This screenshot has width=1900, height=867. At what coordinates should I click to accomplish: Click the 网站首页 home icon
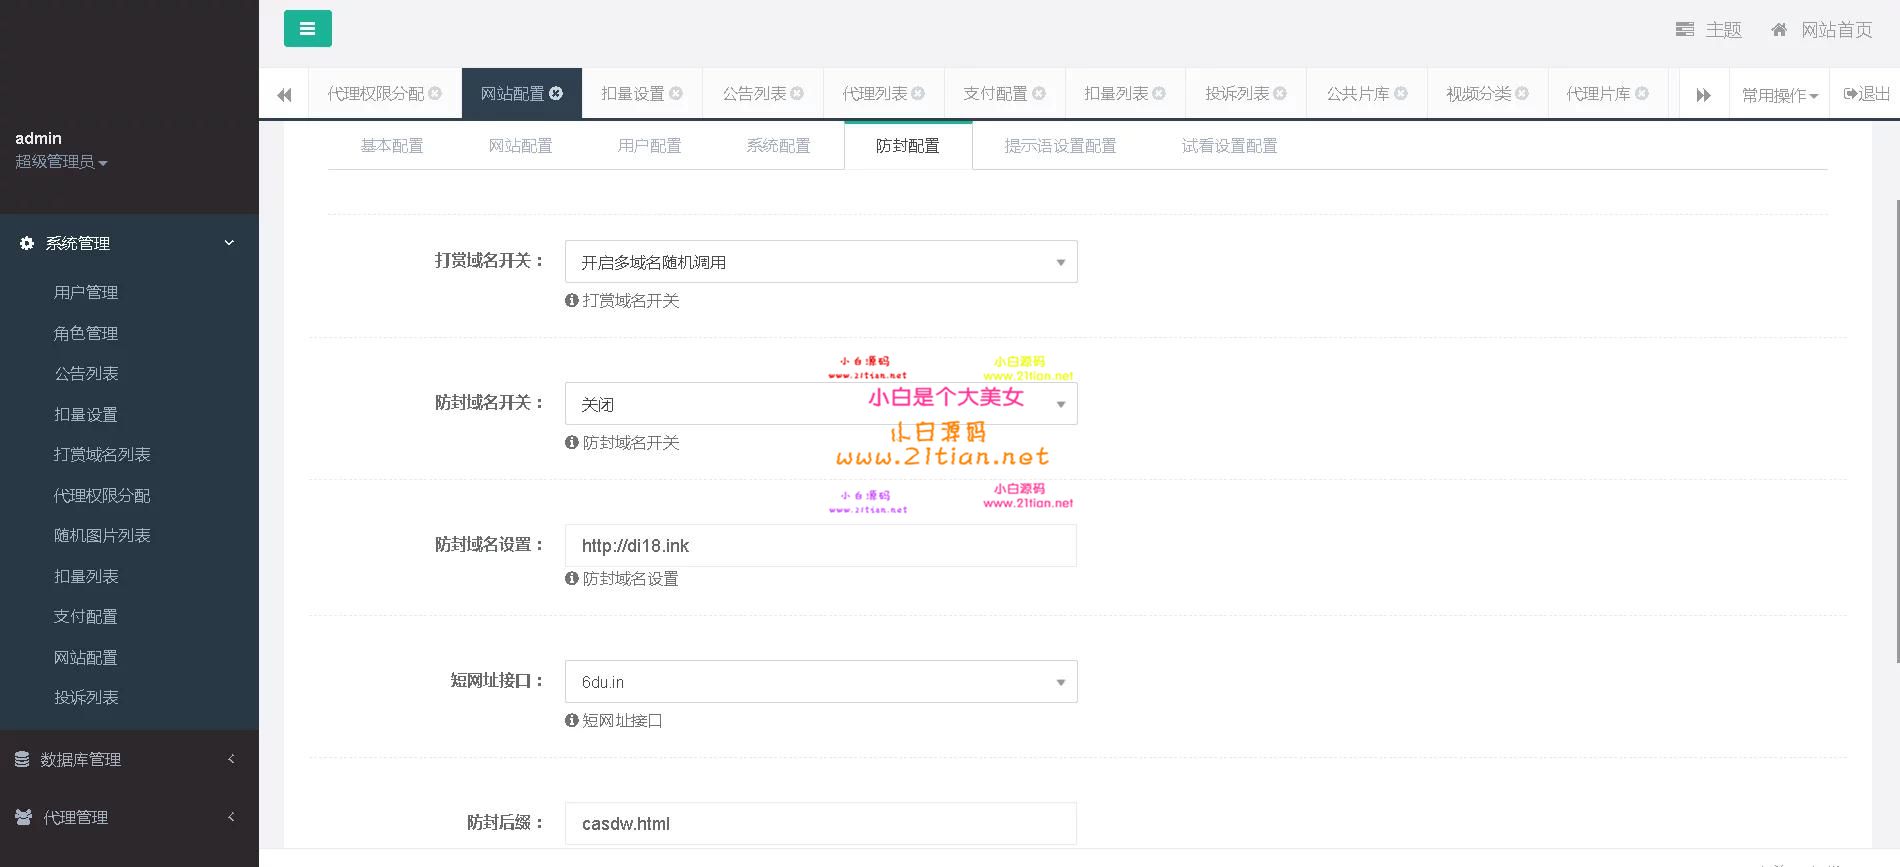tap(1779, 30)
